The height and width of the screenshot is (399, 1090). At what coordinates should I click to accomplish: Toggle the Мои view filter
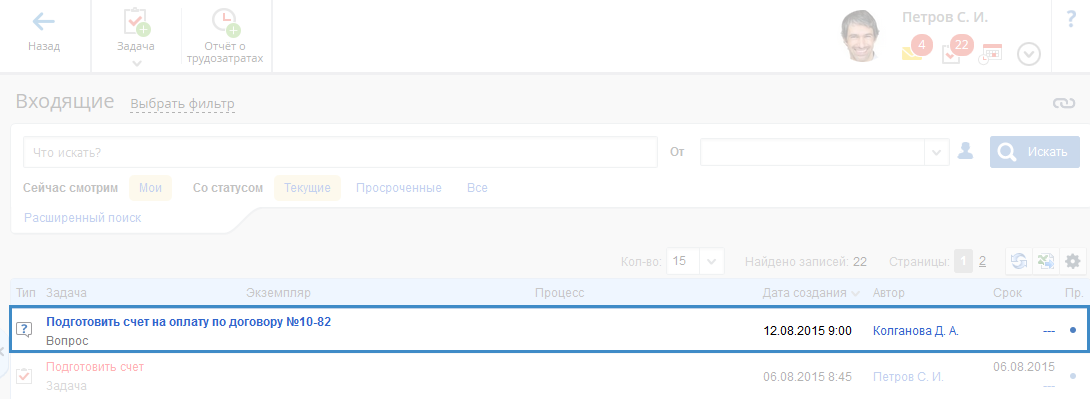(150, 188)
